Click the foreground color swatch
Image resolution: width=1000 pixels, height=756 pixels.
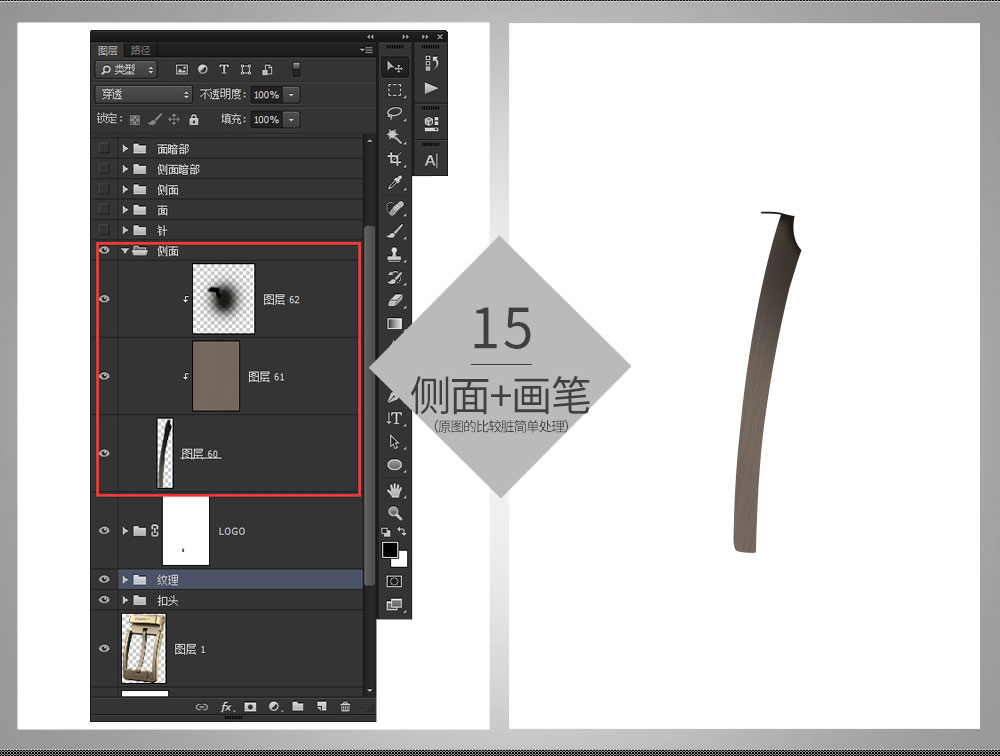click(x=389, y=550)
